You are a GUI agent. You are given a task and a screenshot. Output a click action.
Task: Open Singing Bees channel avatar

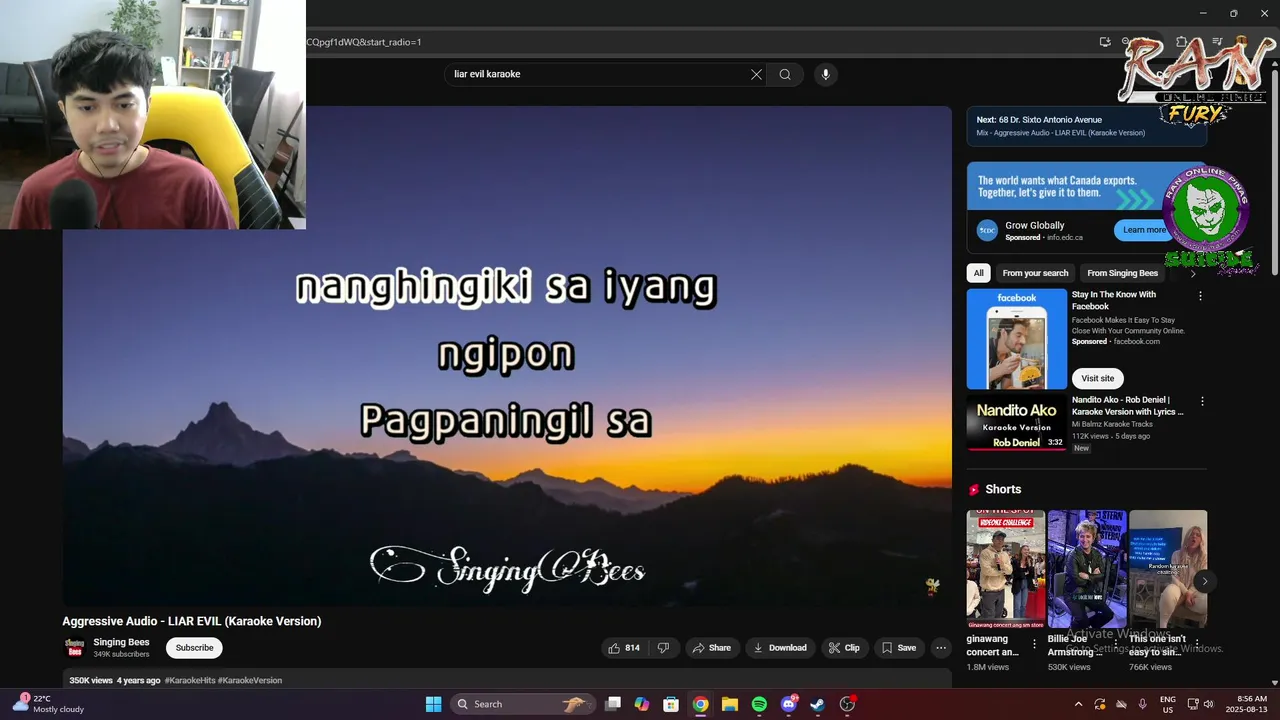click(74, 648)
